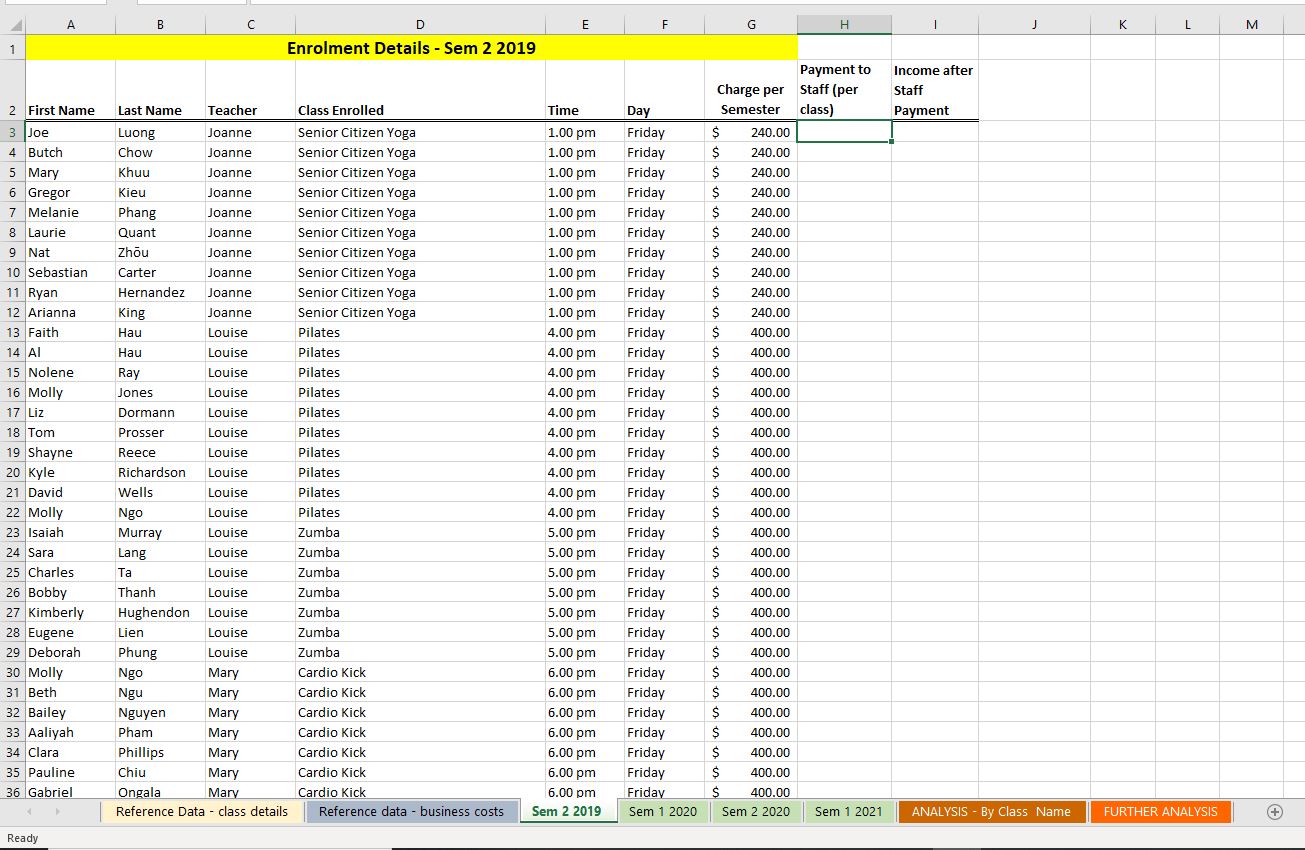
Task: Add a new sheet with plus button
Action: pos(1274,812)
